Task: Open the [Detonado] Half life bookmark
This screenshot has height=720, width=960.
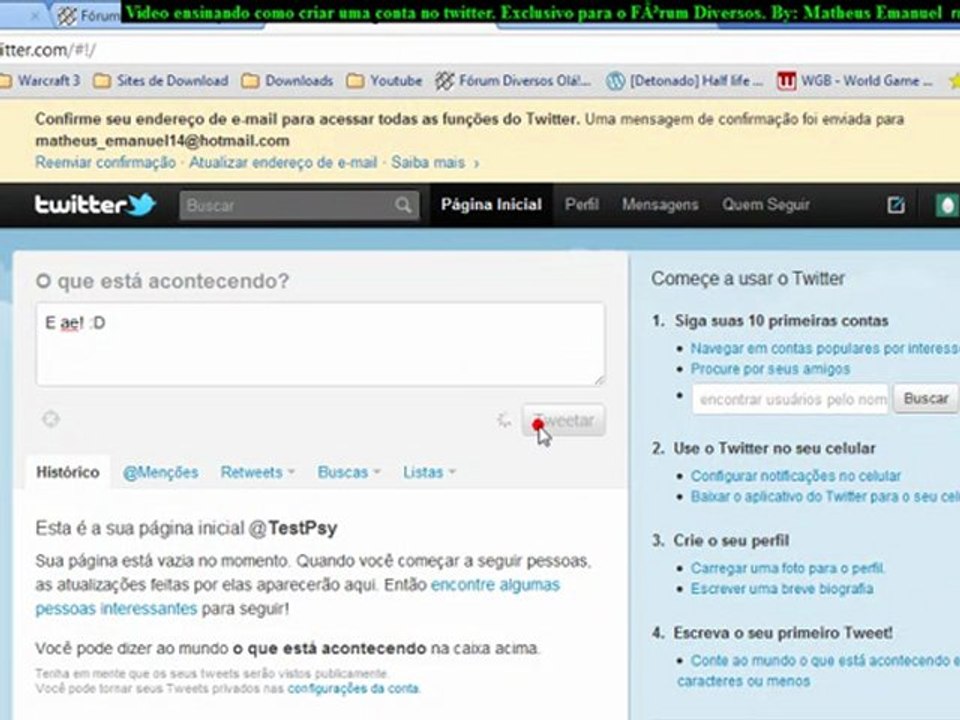Action: tap(684, 81)
